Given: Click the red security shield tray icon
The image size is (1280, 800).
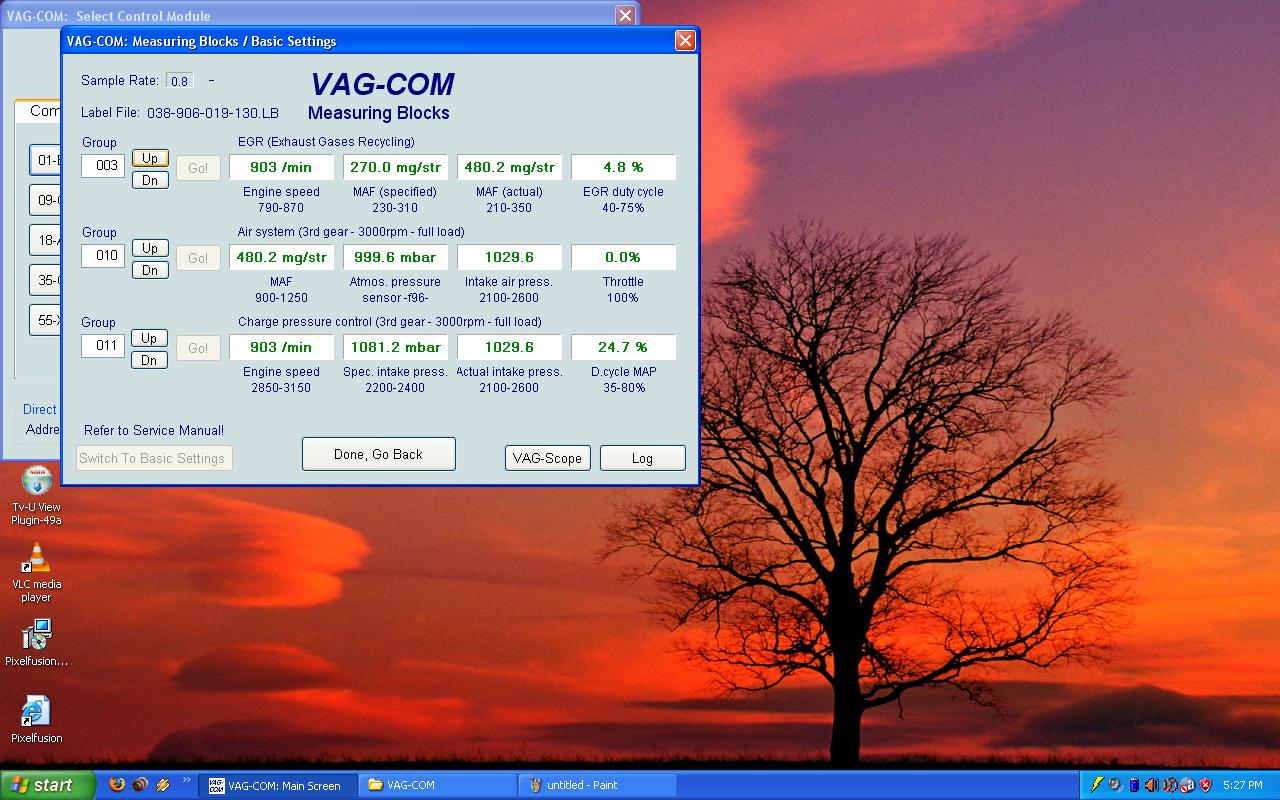Looking at the screenshot, I should coord(1205,785).
